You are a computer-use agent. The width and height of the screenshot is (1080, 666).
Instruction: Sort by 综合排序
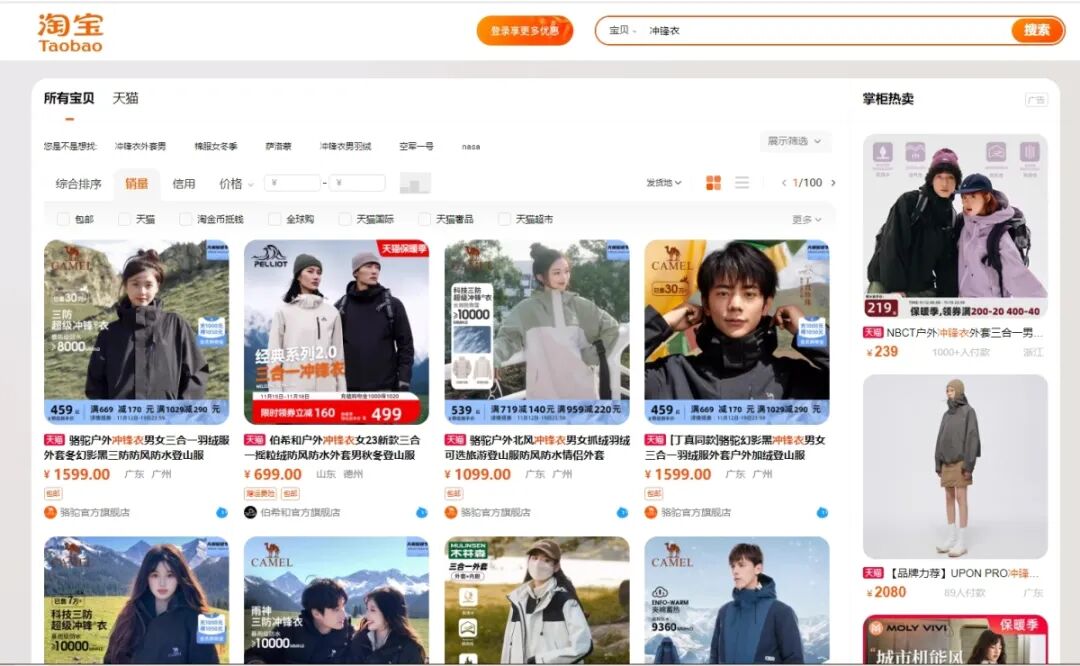tap(79, 184)
